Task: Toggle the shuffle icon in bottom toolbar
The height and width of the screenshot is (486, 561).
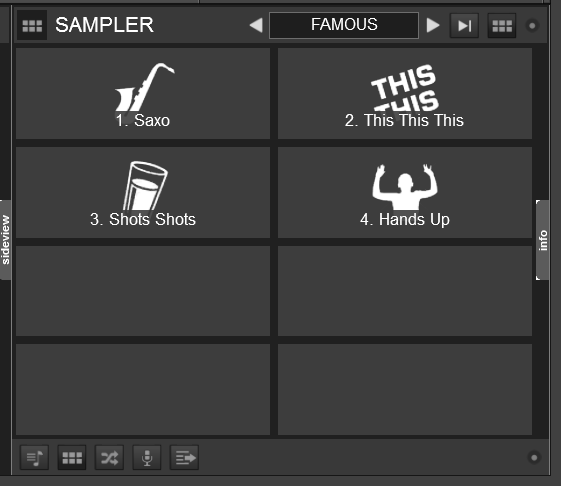Action: tap(109, 457)
